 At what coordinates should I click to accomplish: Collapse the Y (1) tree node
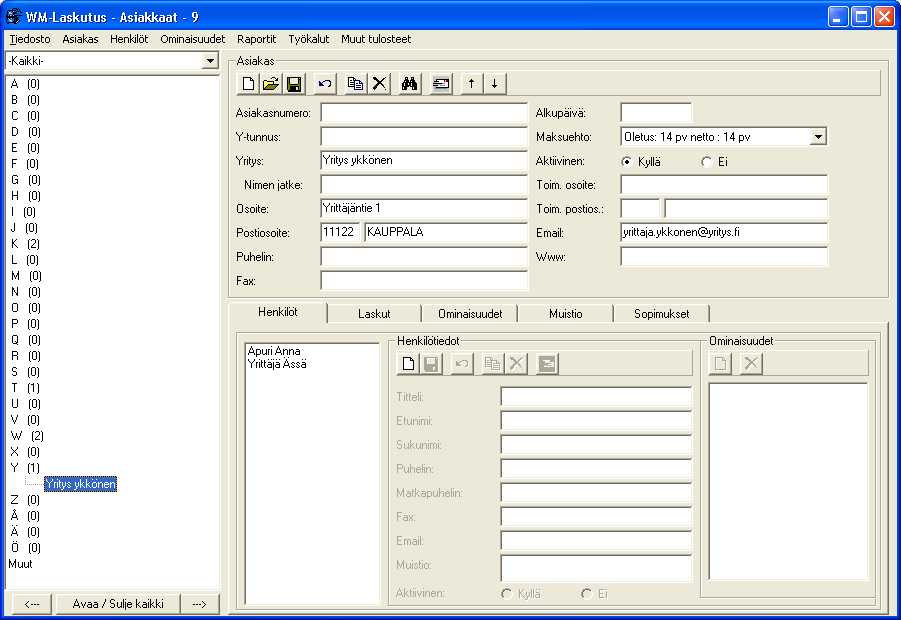click(x=25, y=468)
